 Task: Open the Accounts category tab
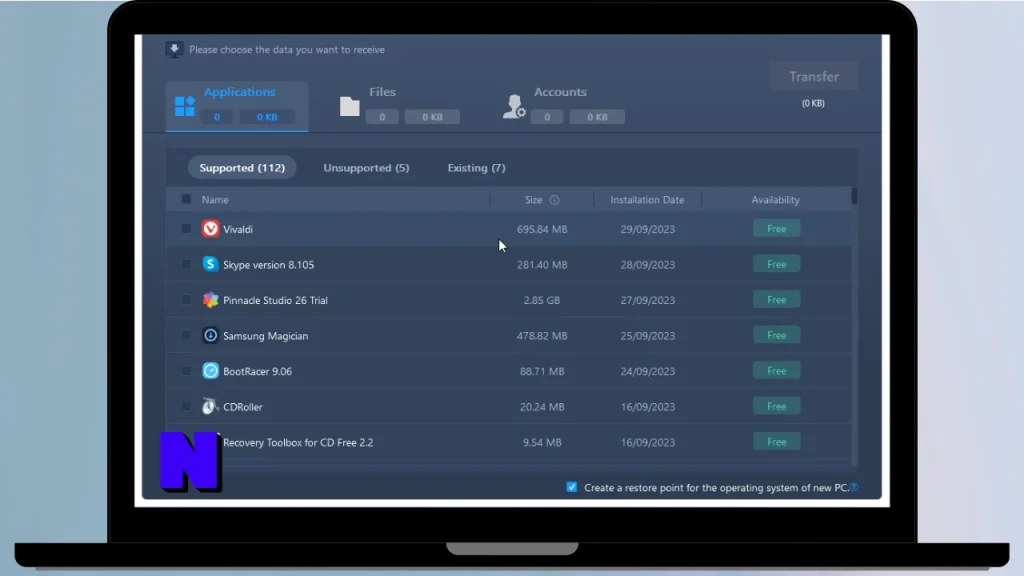(563, 105)
